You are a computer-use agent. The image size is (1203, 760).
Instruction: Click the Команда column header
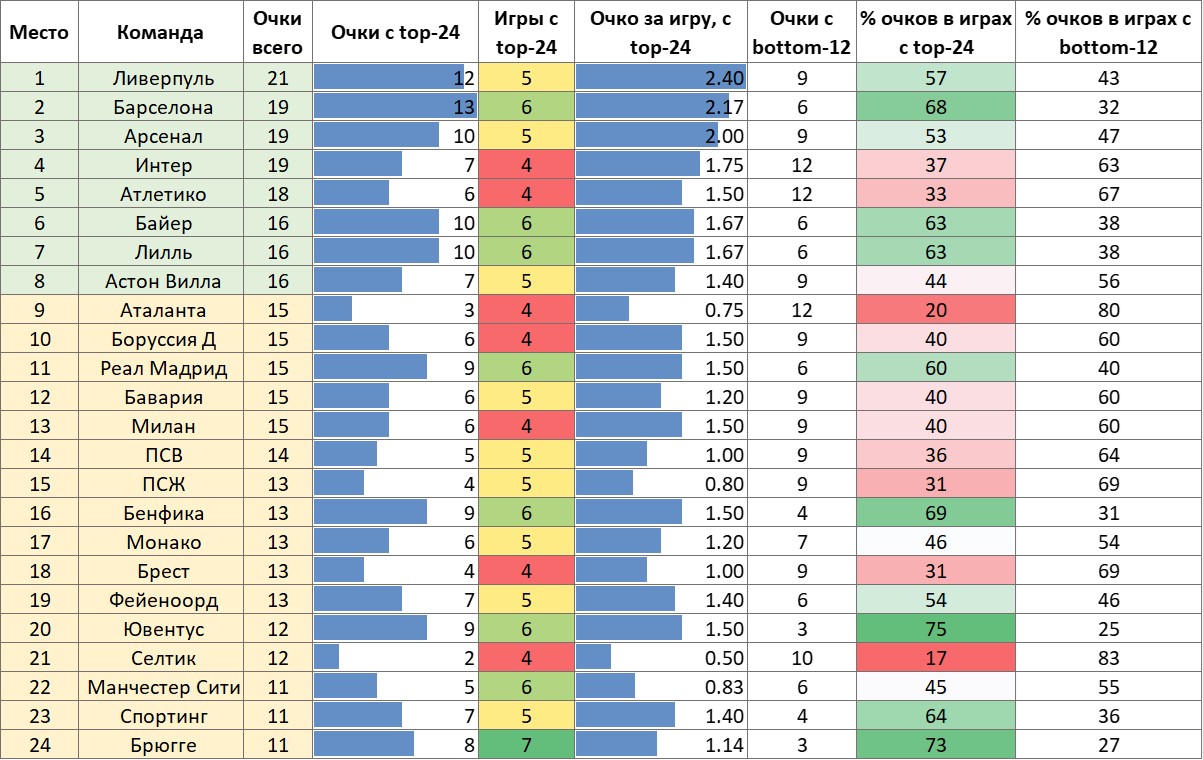click(160, 32)
